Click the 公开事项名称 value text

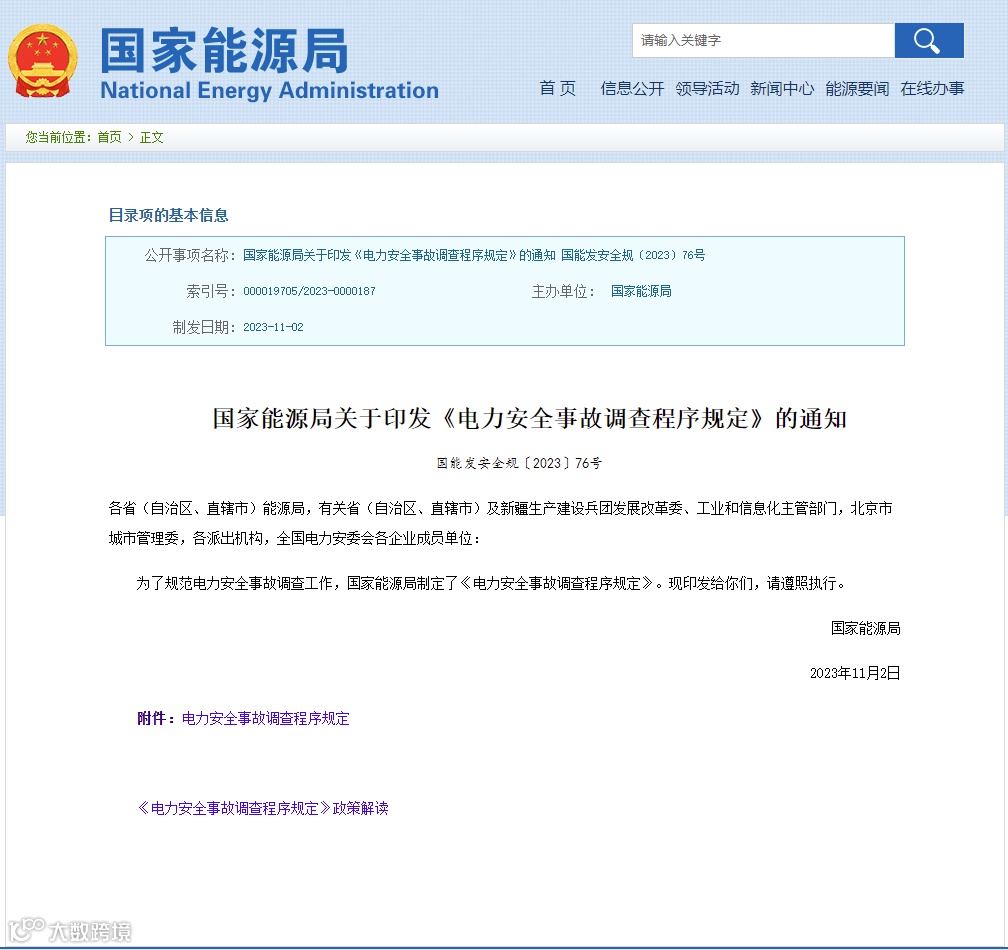tap(474, 255)
